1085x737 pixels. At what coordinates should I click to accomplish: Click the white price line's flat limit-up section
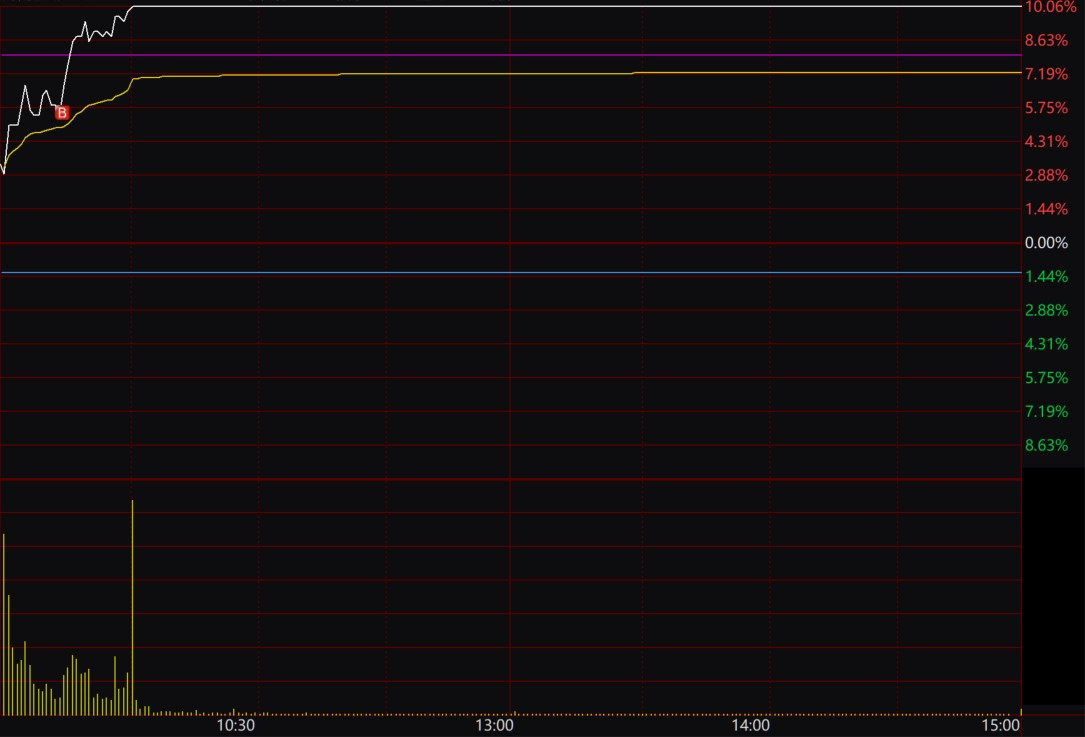coord(500,6)
